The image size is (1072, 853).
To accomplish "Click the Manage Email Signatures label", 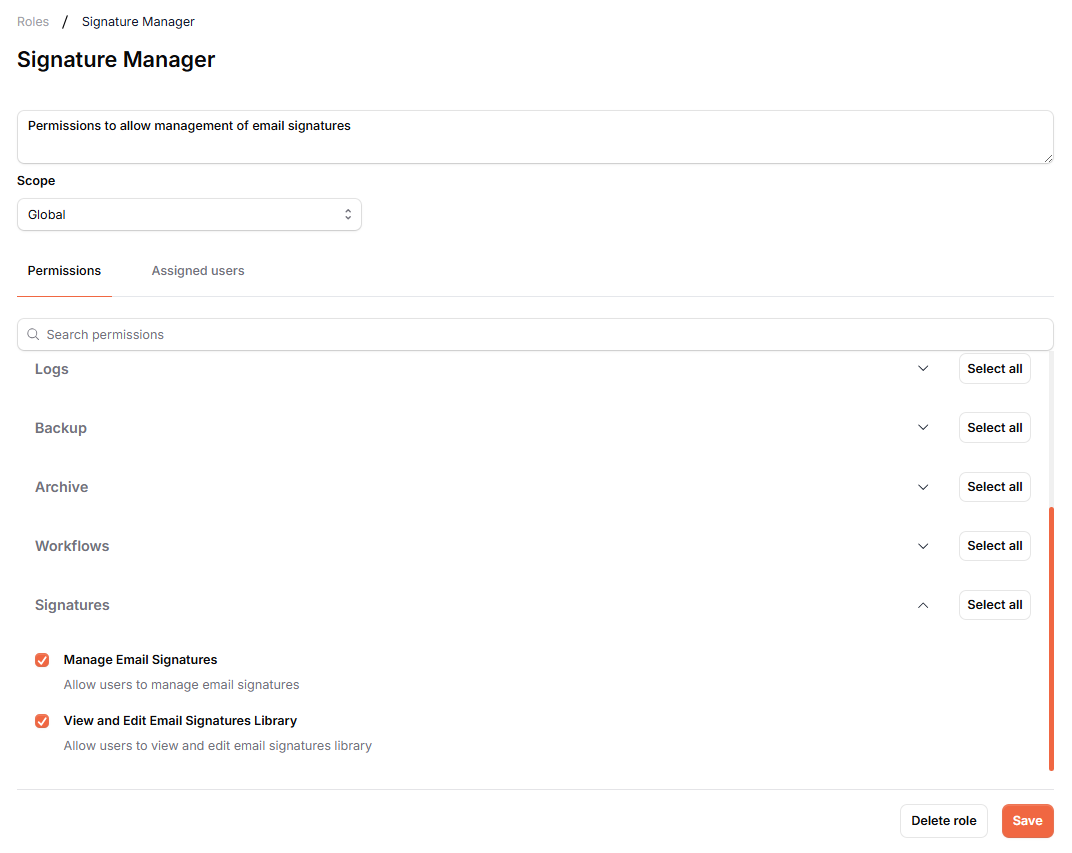I will point(140,660).
